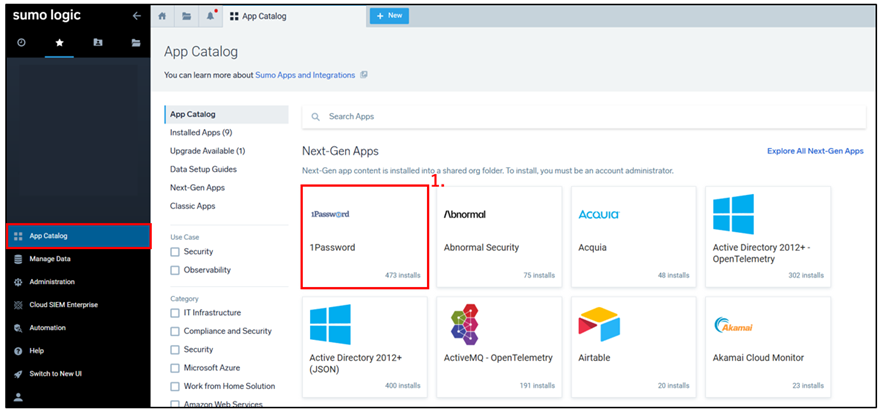Go to the Home tab icon
886x415 pixels.
(162, 16)
